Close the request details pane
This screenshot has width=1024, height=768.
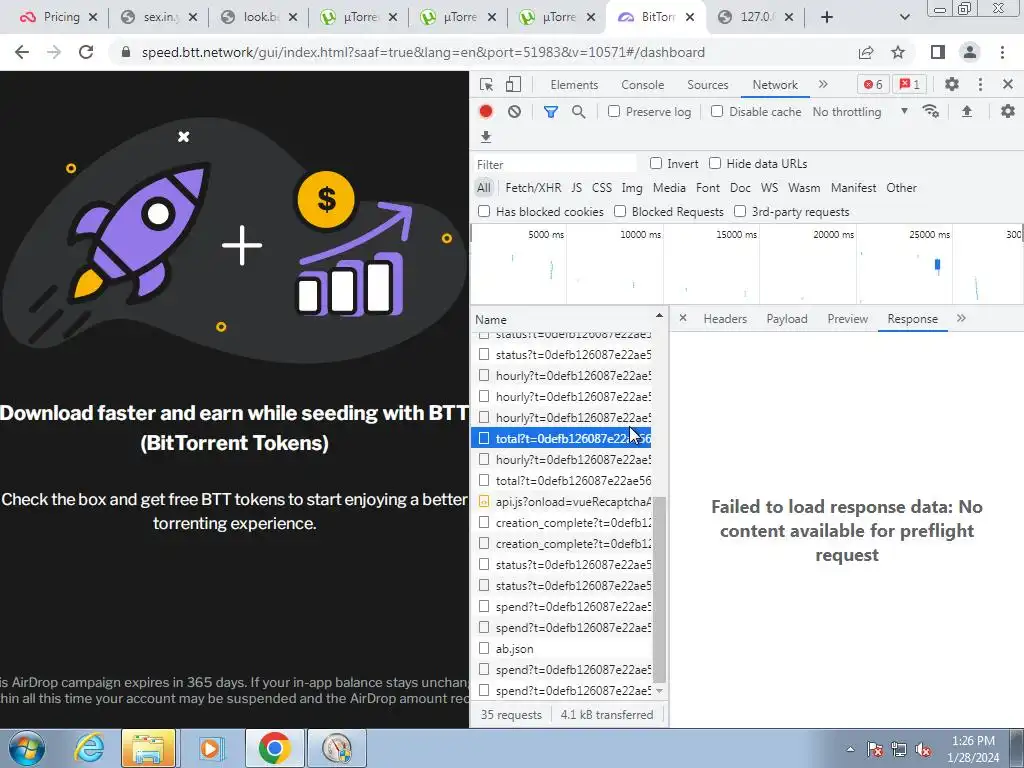682,318
